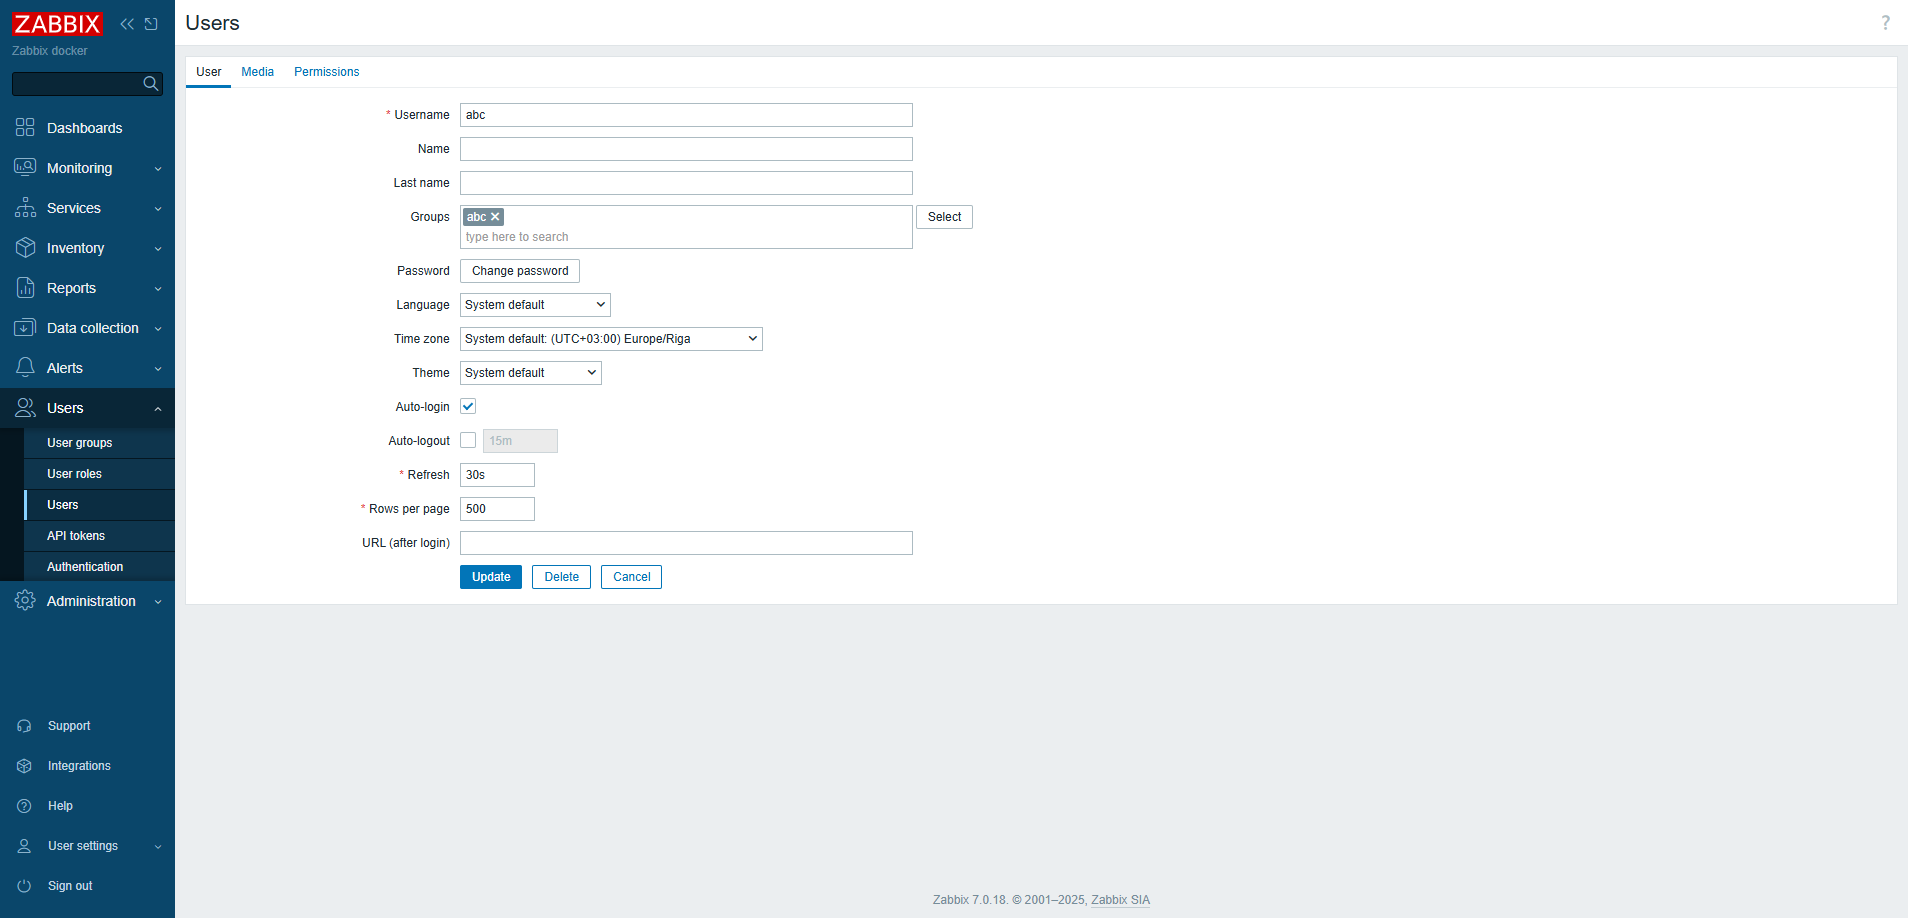Click the Zabbix logo

(57, 24)
